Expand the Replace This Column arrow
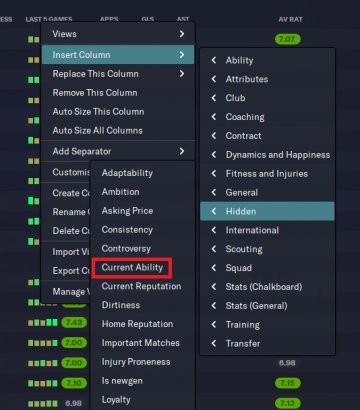The image size is (360, 410). click(x=182, y=73)
